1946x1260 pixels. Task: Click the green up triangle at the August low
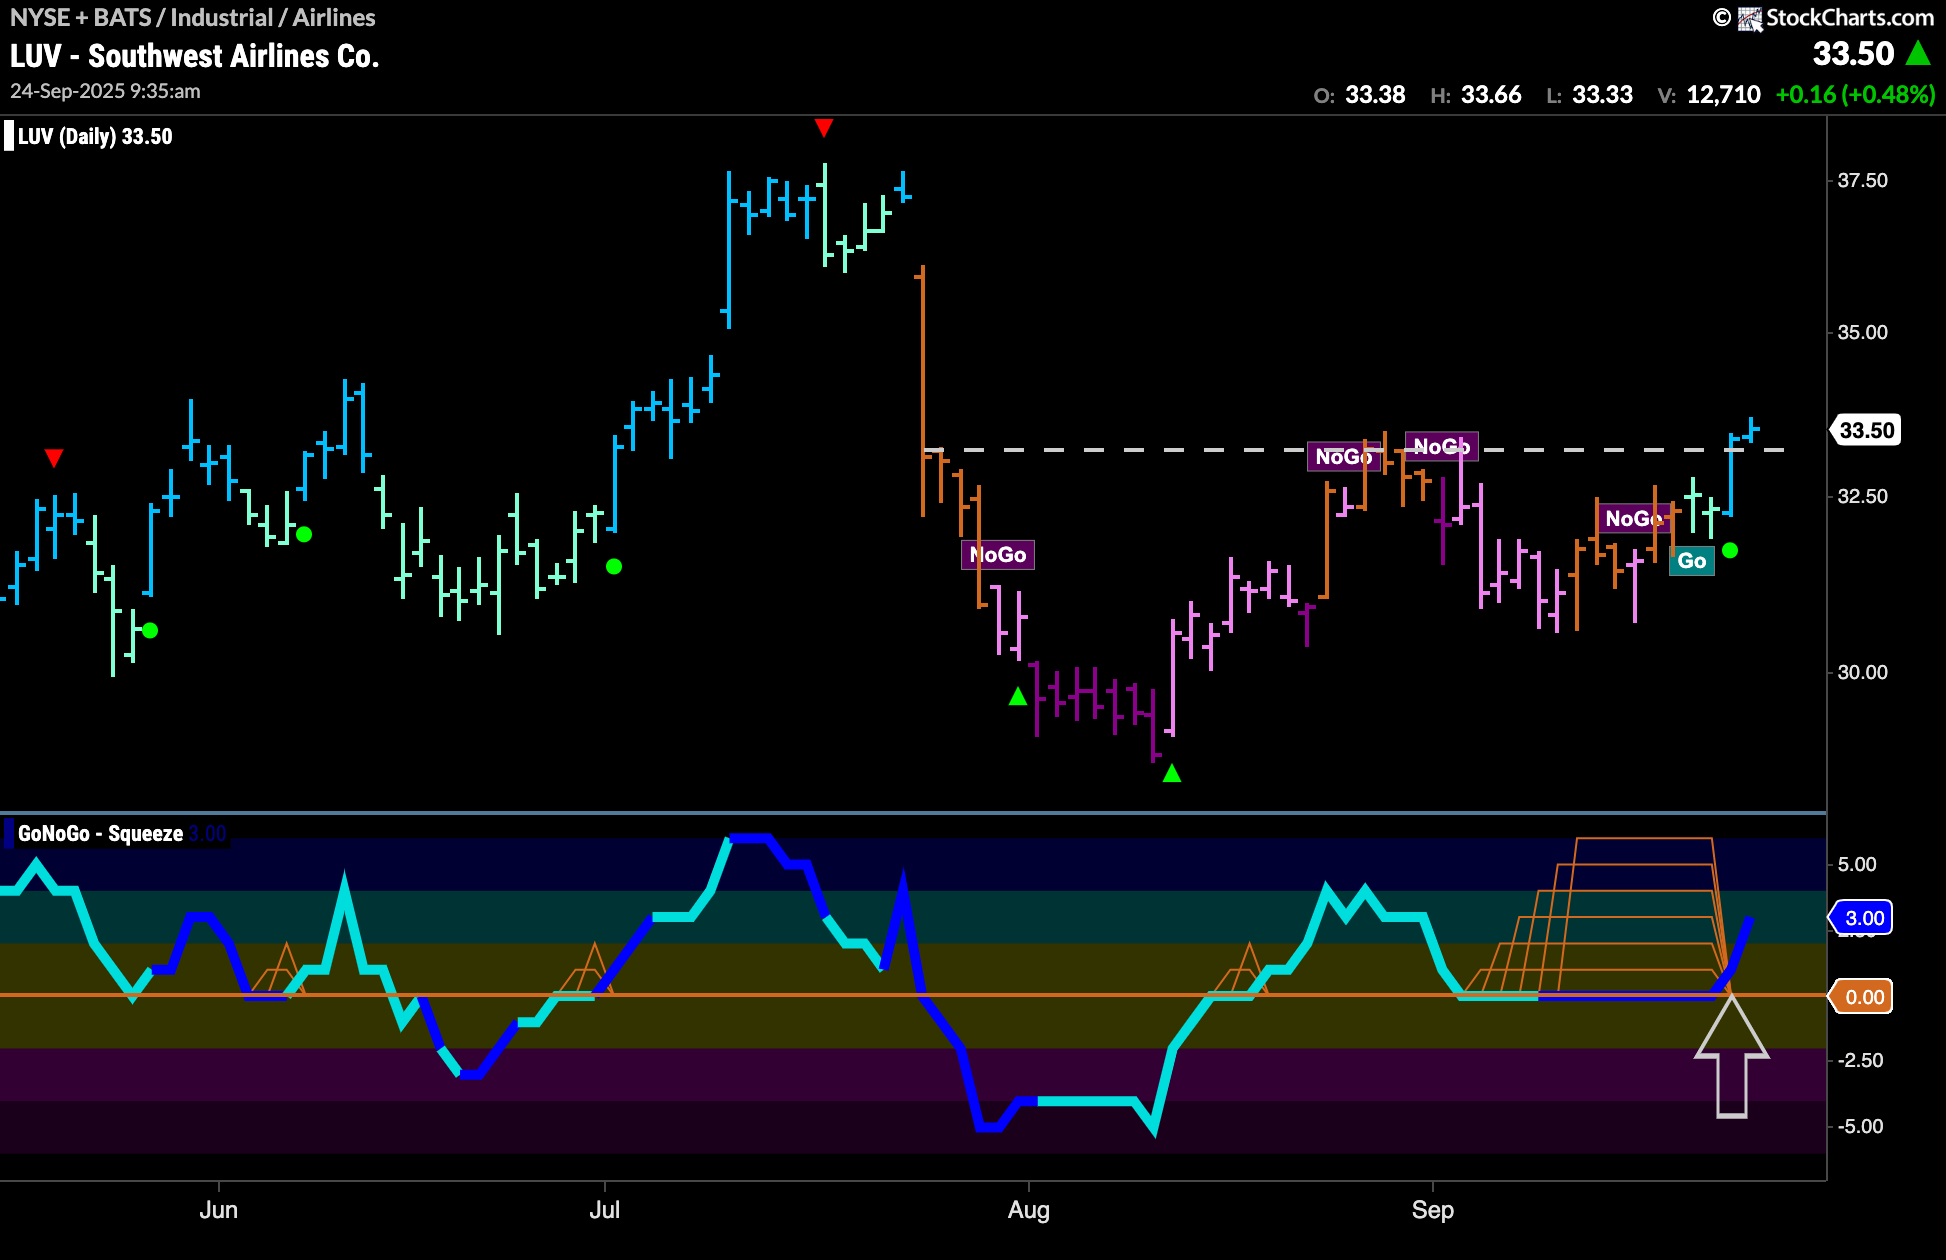coord(1172,773)
